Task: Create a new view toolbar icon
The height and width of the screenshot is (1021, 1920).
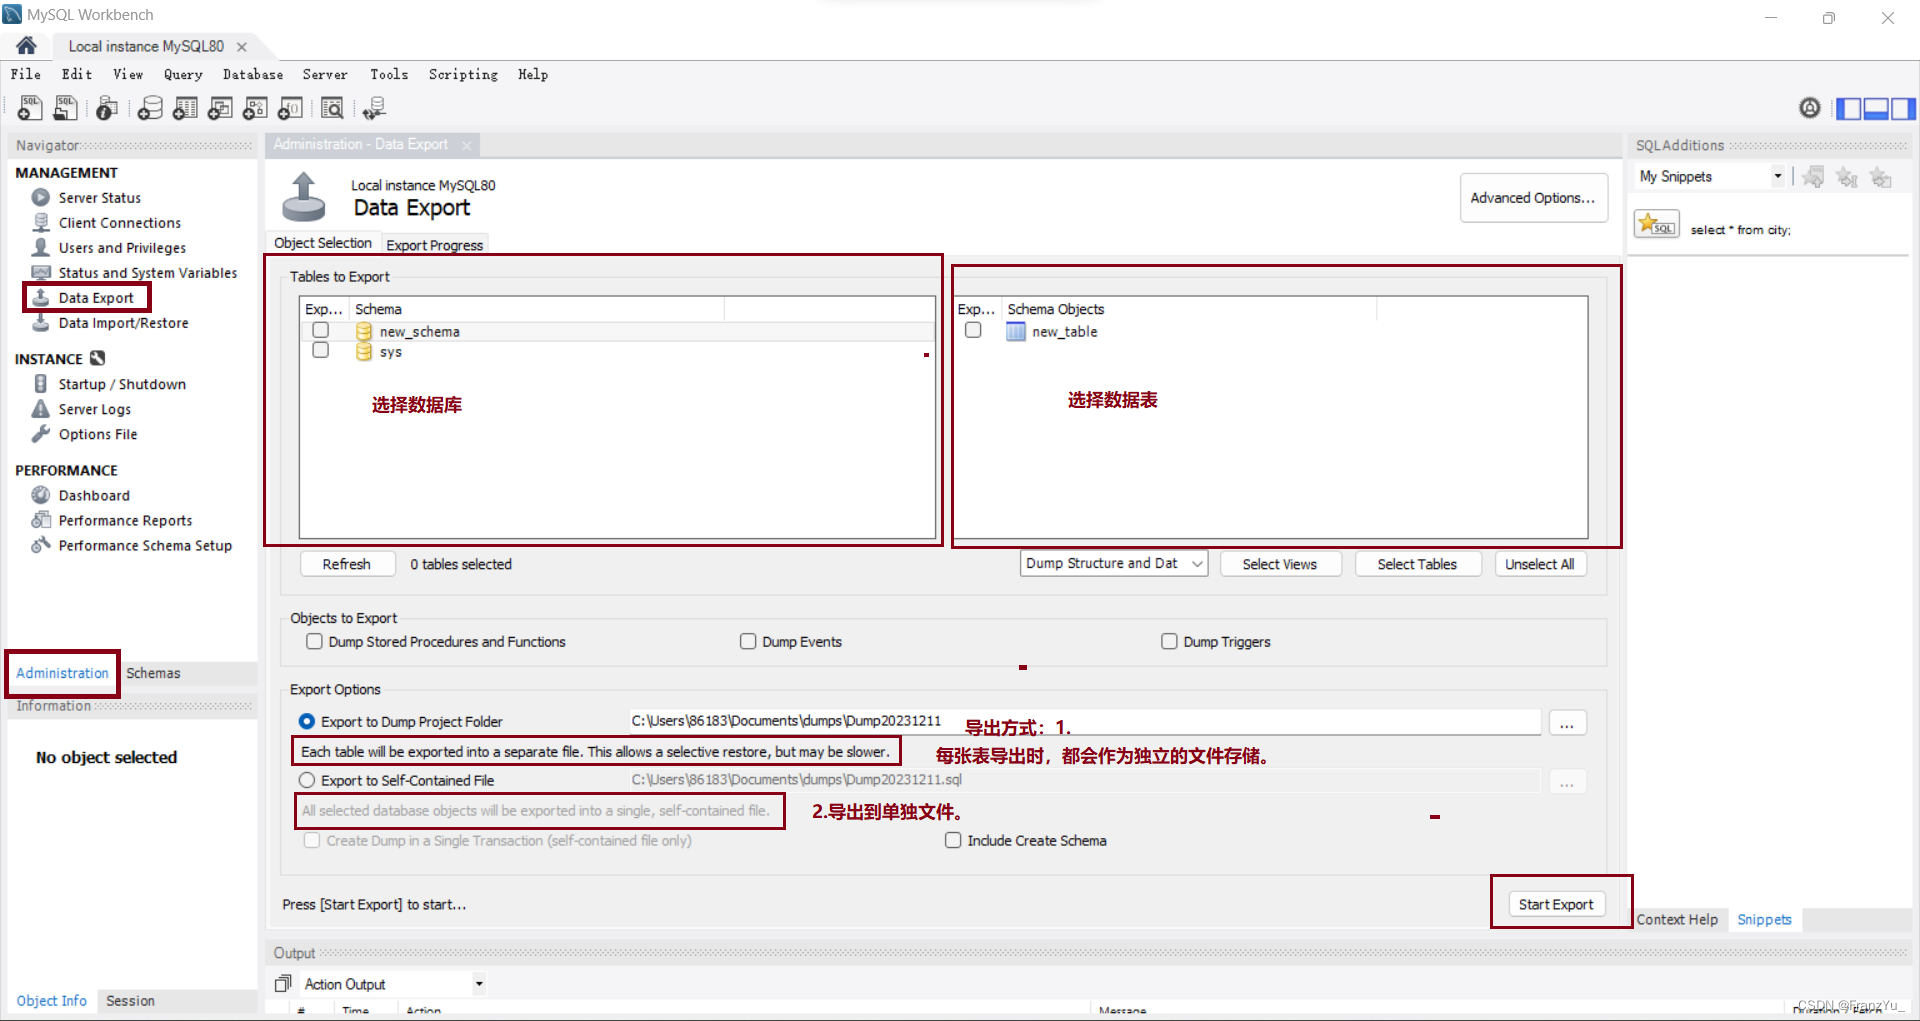Action: (220, 108)
